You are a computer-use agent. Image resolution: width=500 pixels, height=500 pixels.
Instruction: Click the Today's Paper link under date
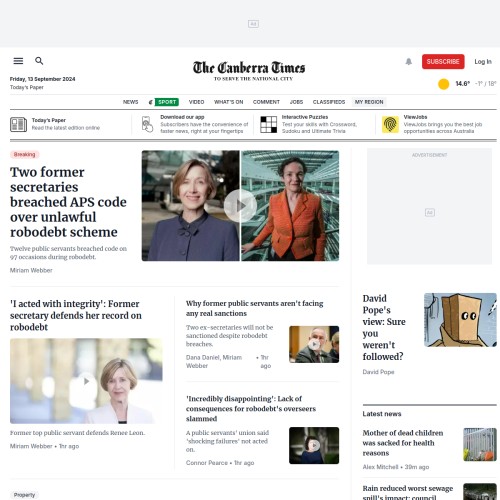pos(27,87)
